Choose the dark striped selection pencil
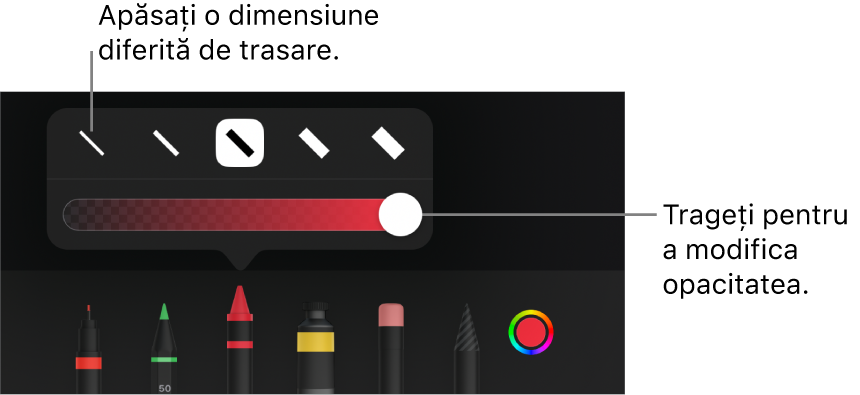 (467, 348)
